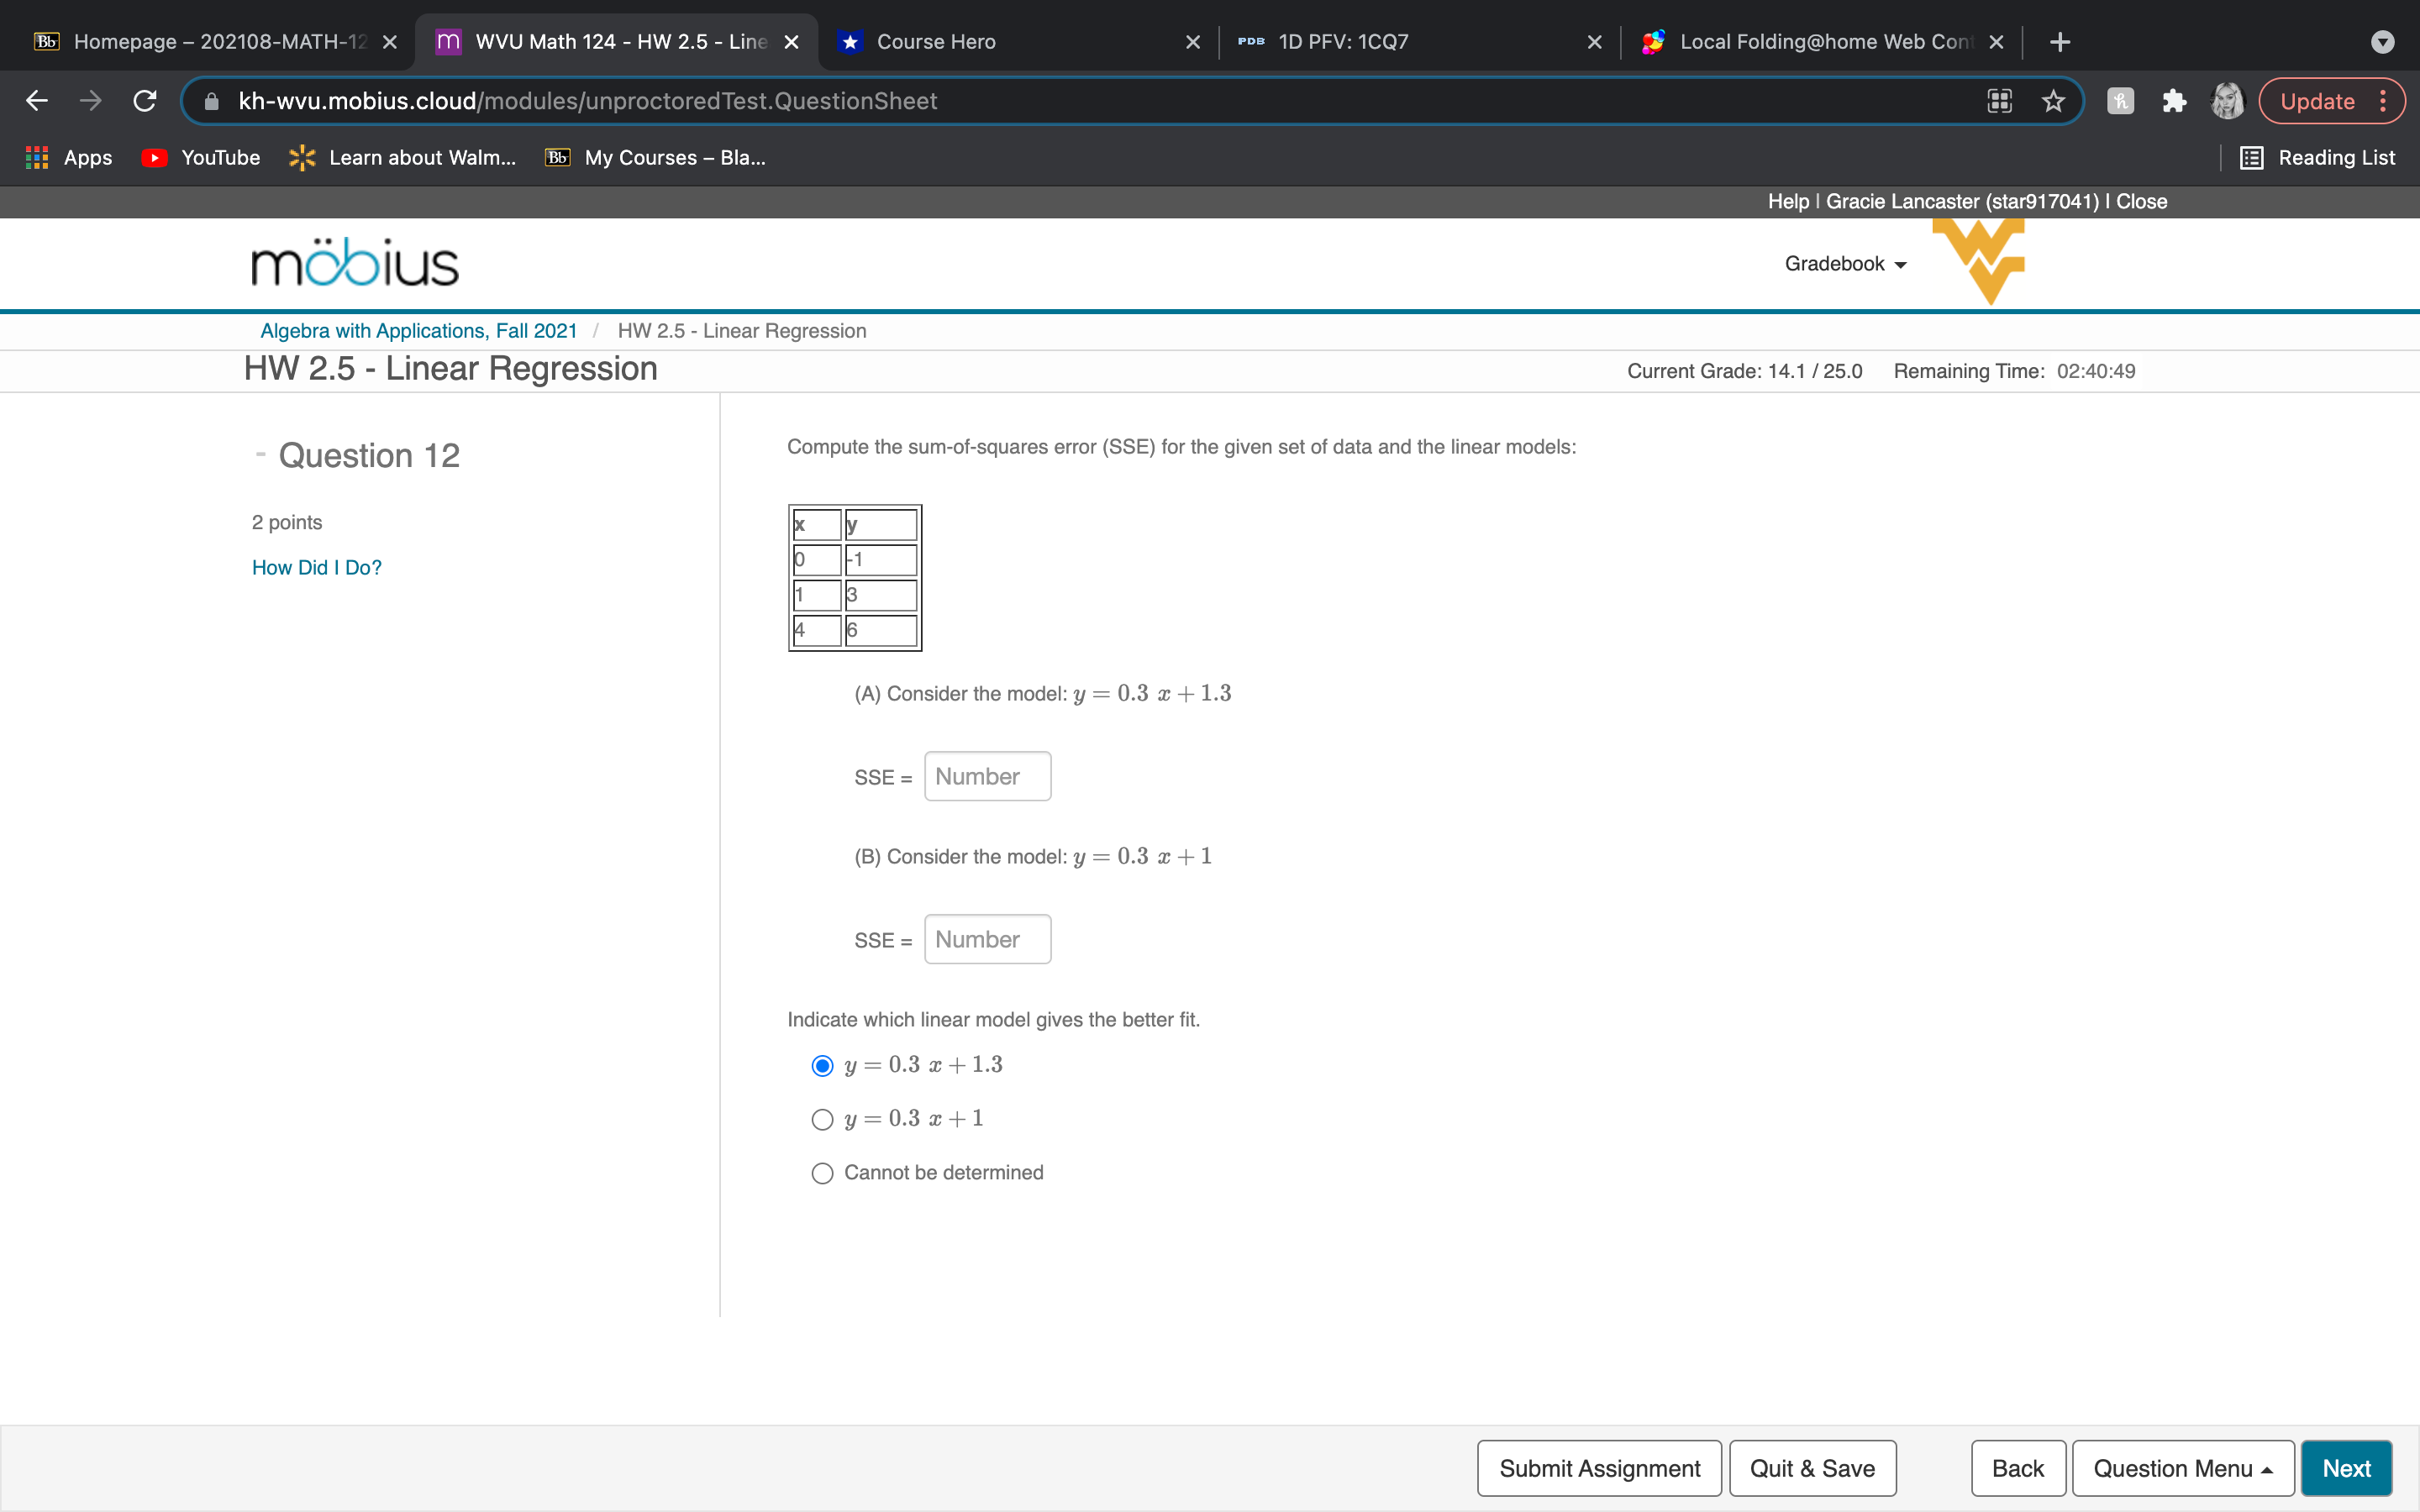Open the browser profile avatar
2420x1512 pixels.
2228,100
